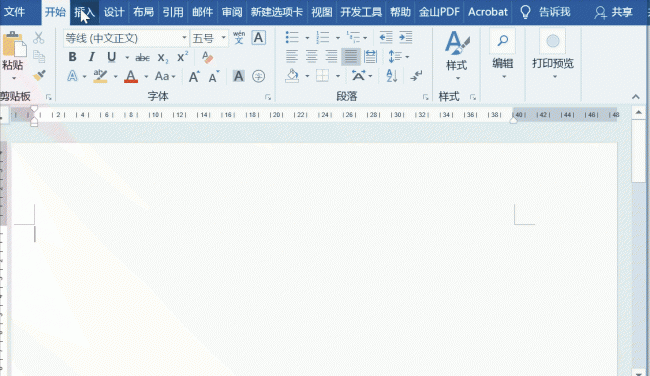Click the Grow Font icon
Screen dimensions: 650x376
point(194,77)
